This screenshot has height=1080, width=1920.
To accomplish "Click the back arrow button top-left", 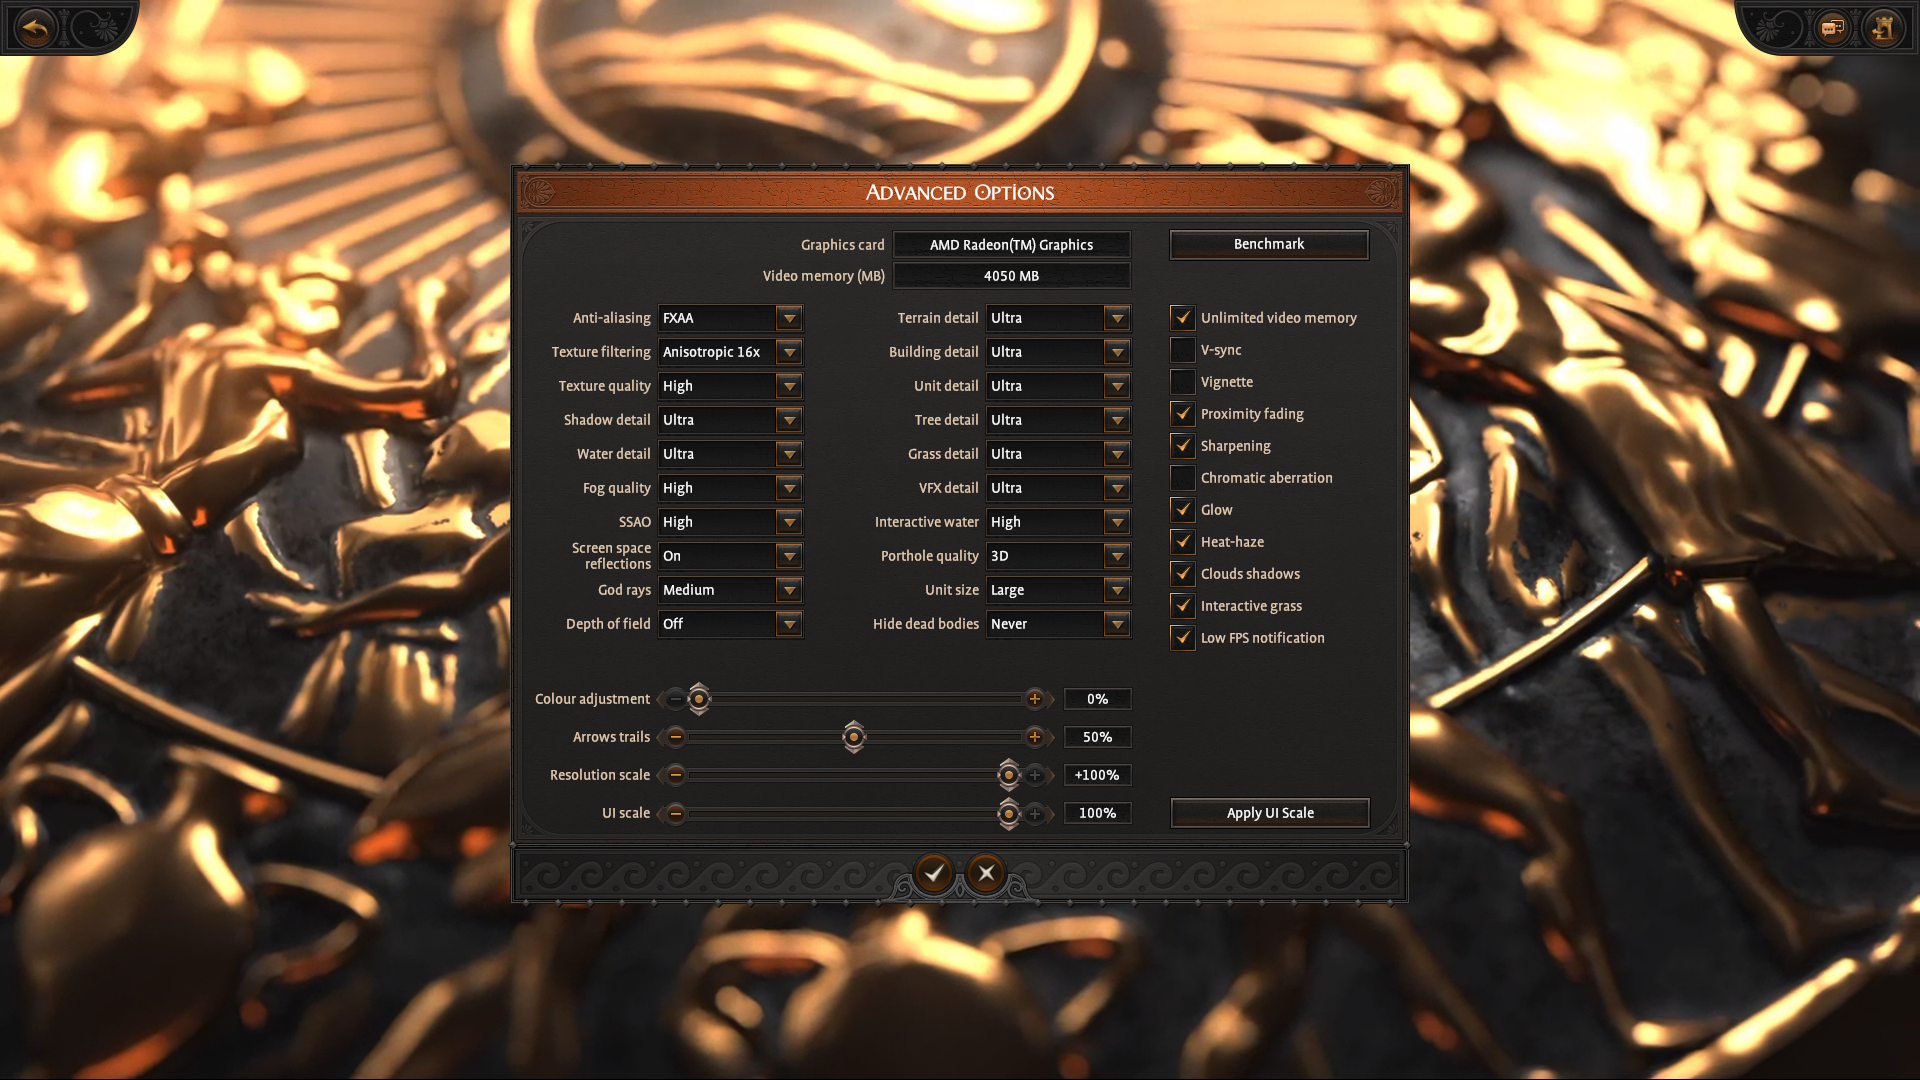I will (x=36, y=29).
